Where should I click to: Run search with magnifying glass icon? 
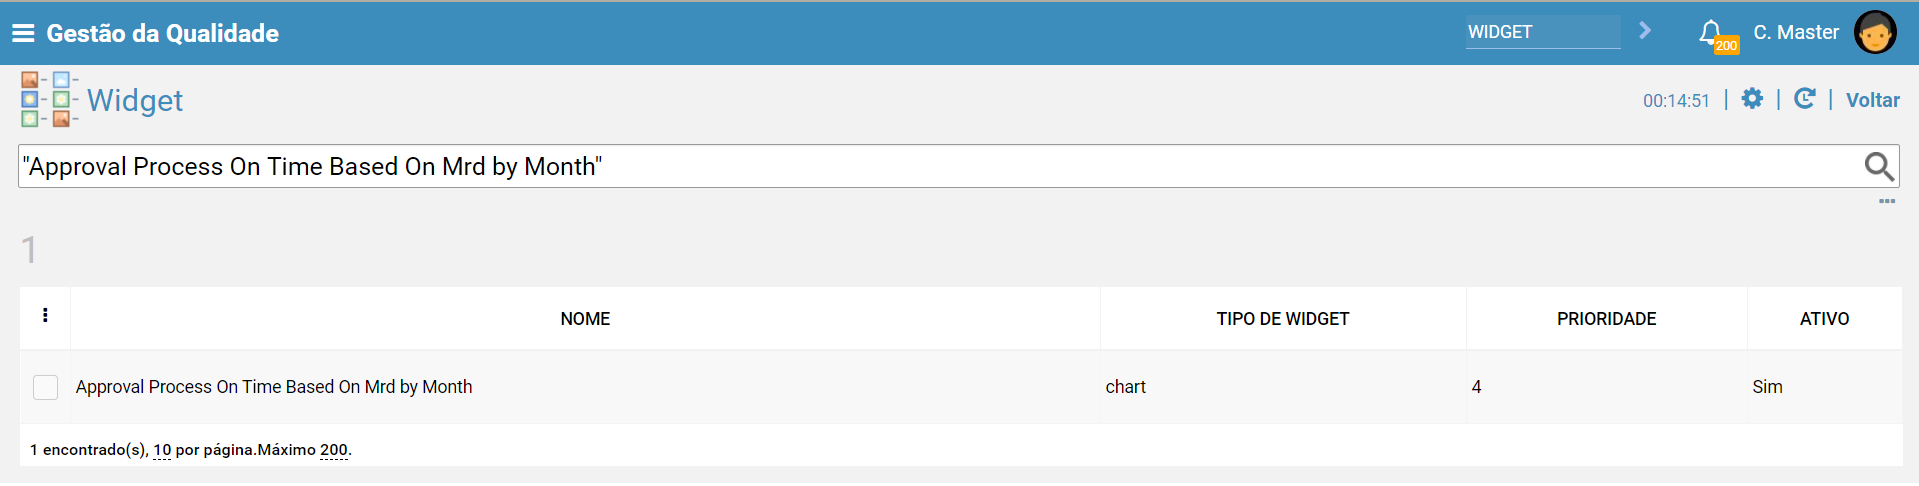coord(1879,166)
